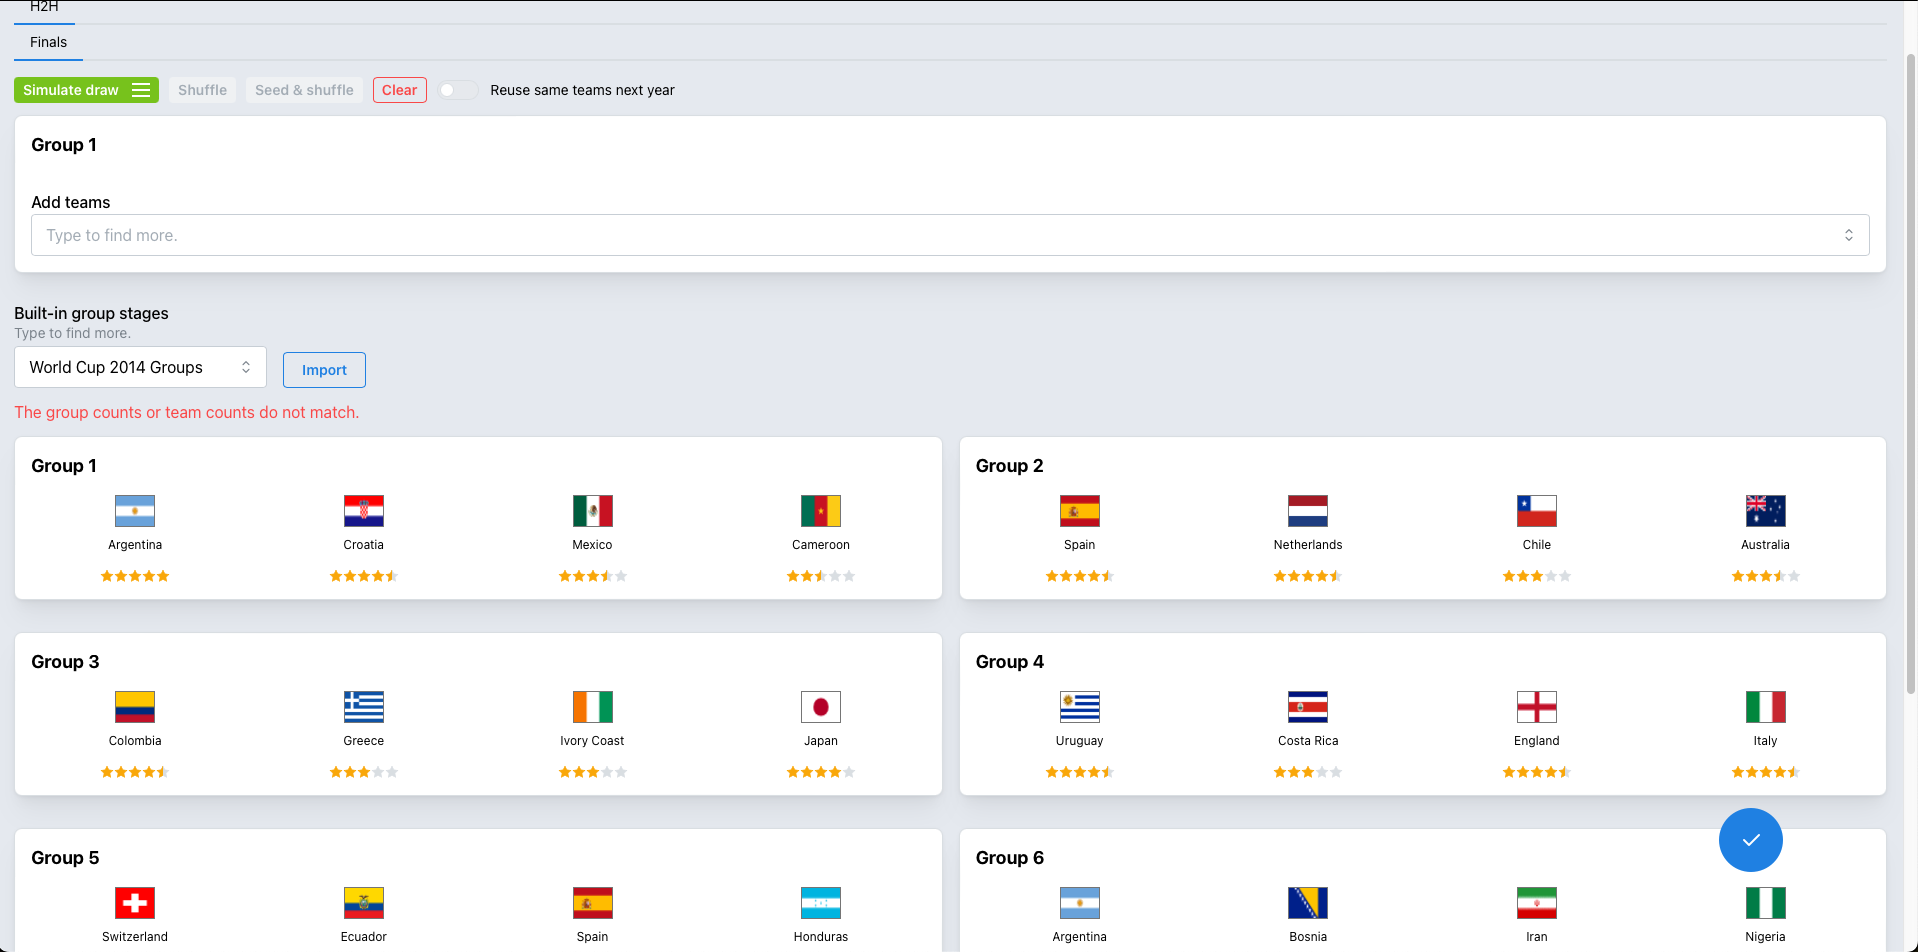Image resolution: width=1918 pixels, height=952 pixels.
Task: Click Argentina's star rating in Group 1
Action: pos(135,576)
